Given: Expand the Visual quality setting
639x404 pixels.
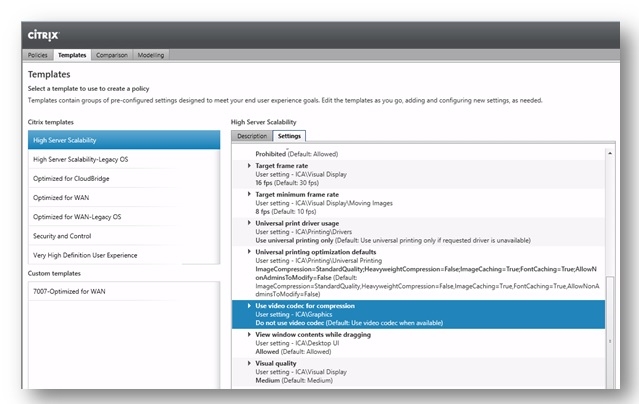Looking at the screenshot, I should click(x=249, y=363).
